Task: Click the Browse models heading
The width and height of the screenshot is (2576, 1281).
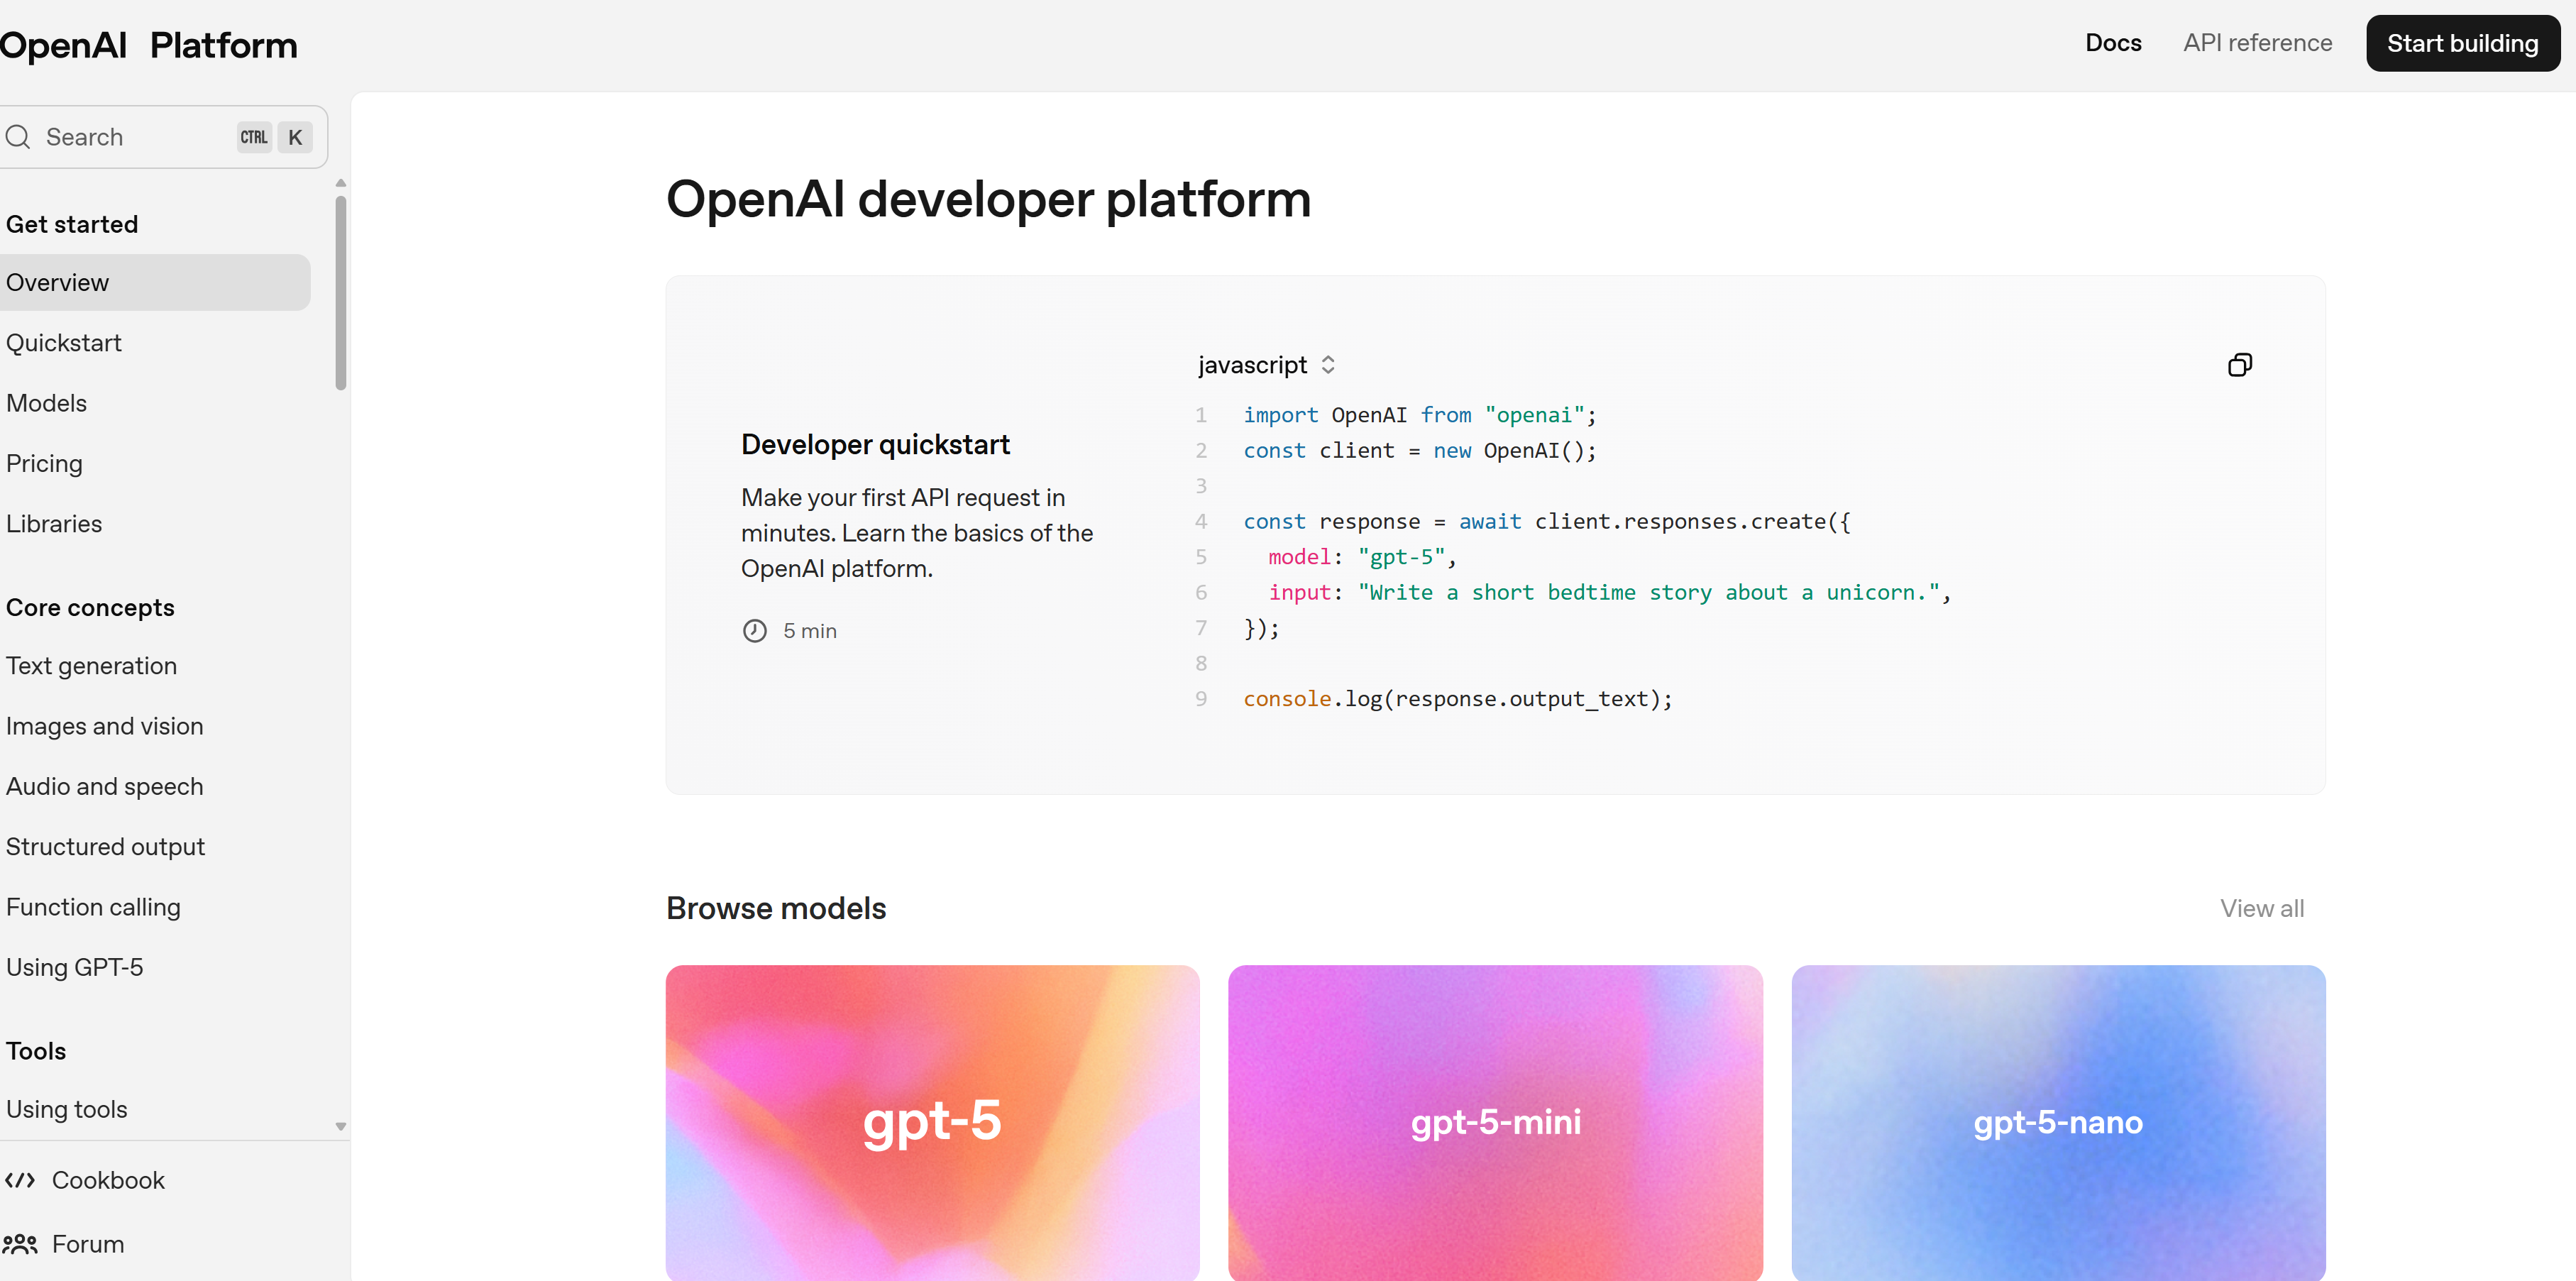Action: pos(776,908)
